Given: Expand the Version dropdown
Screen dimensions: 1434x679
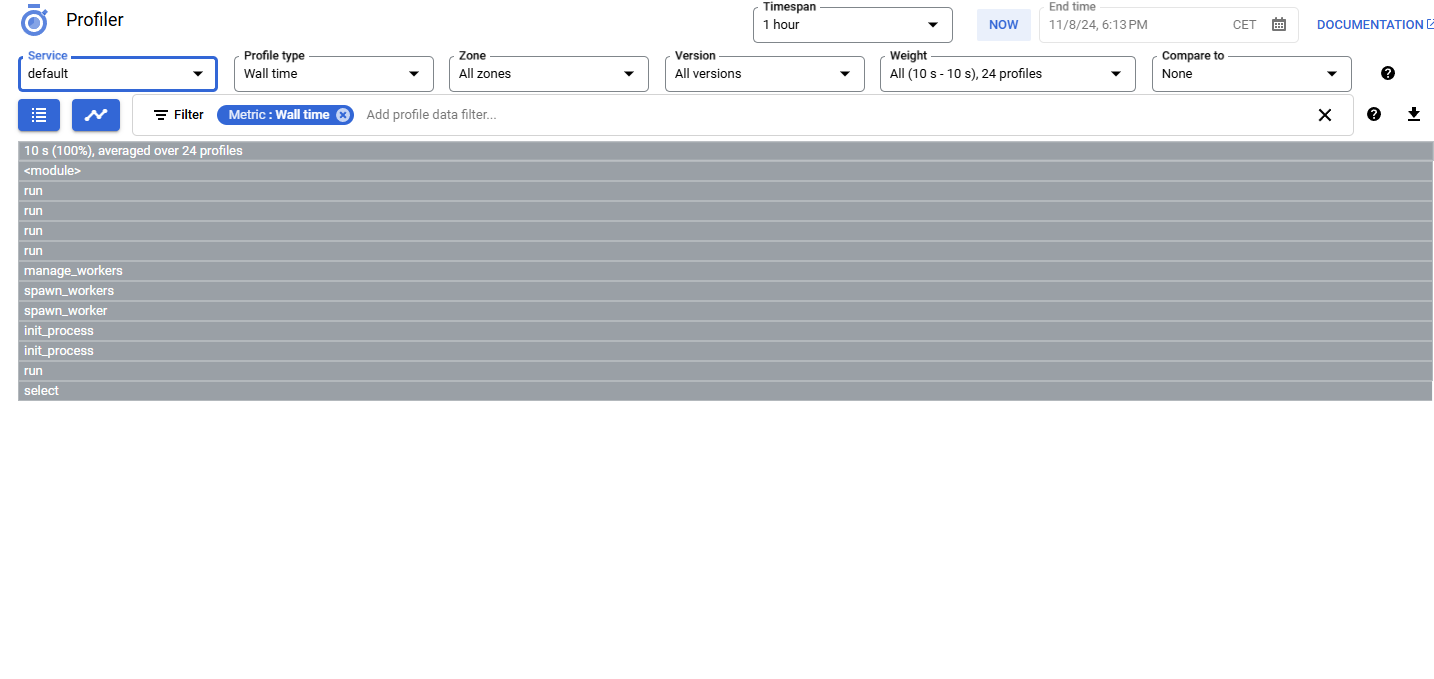Looking at the screenshot, I should 765,74.
